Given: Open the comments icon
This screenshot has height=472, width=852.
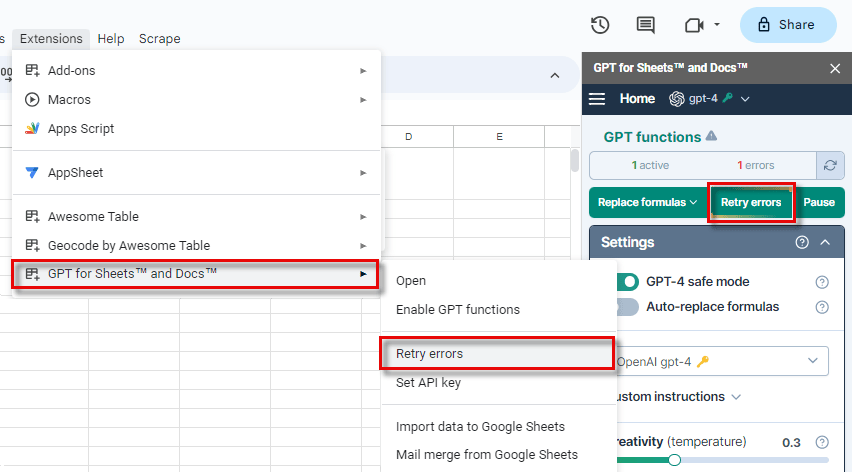Looking at the screenshot, I should click(645, 25).
